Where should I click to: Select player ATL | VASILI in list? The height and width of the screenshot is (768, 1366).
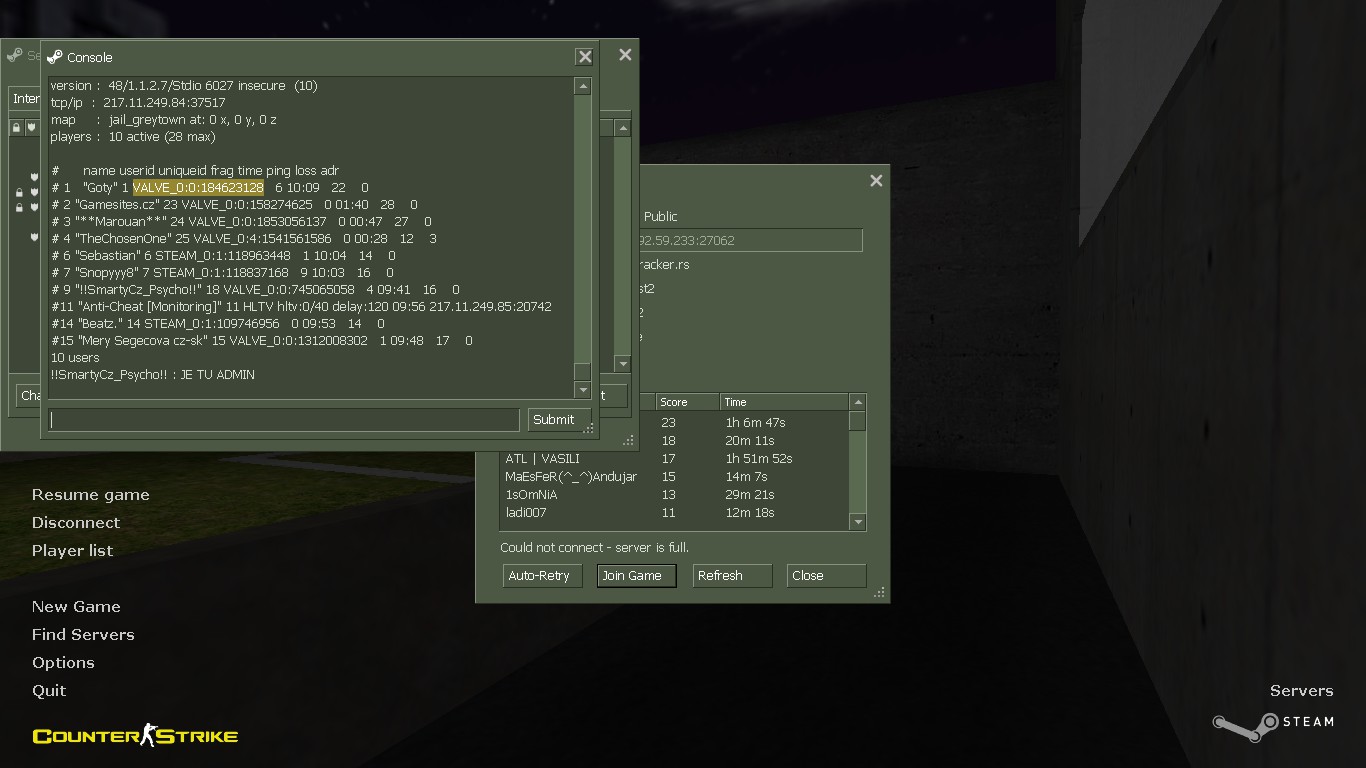[x=542, y=459]
